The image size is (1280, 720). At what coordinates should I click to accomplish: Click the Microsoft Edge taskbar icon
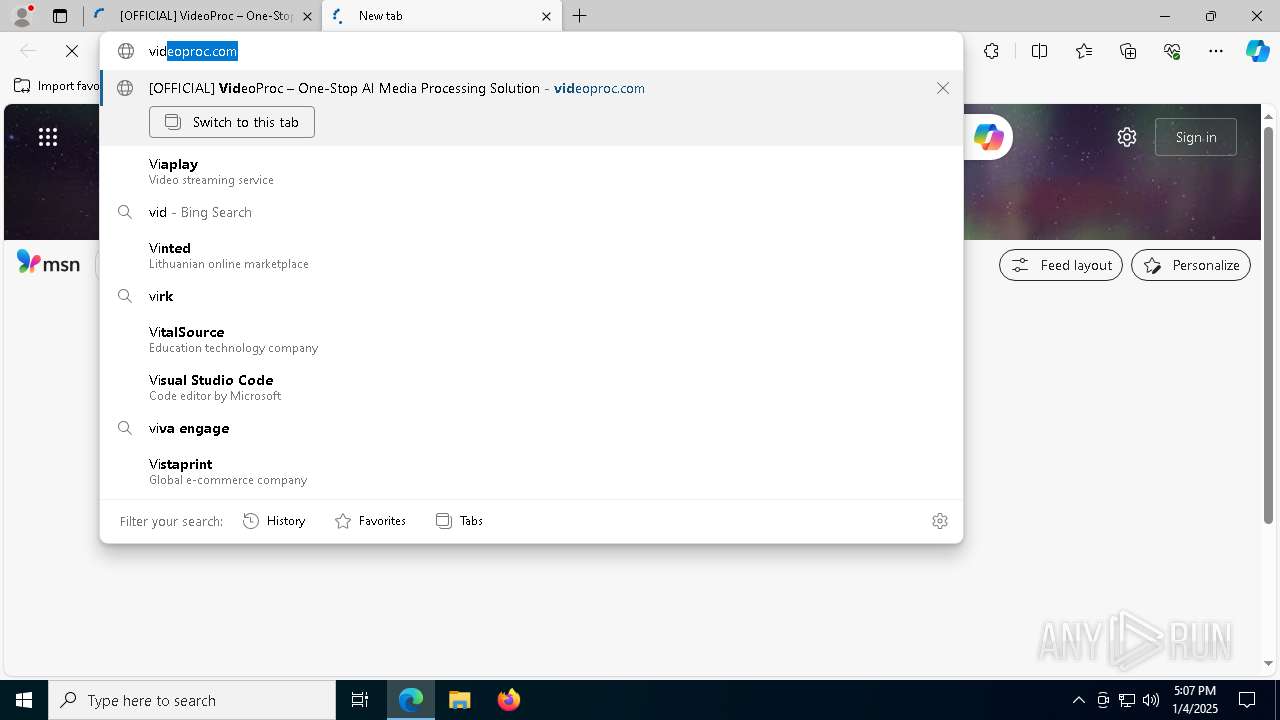pos(411,700)
